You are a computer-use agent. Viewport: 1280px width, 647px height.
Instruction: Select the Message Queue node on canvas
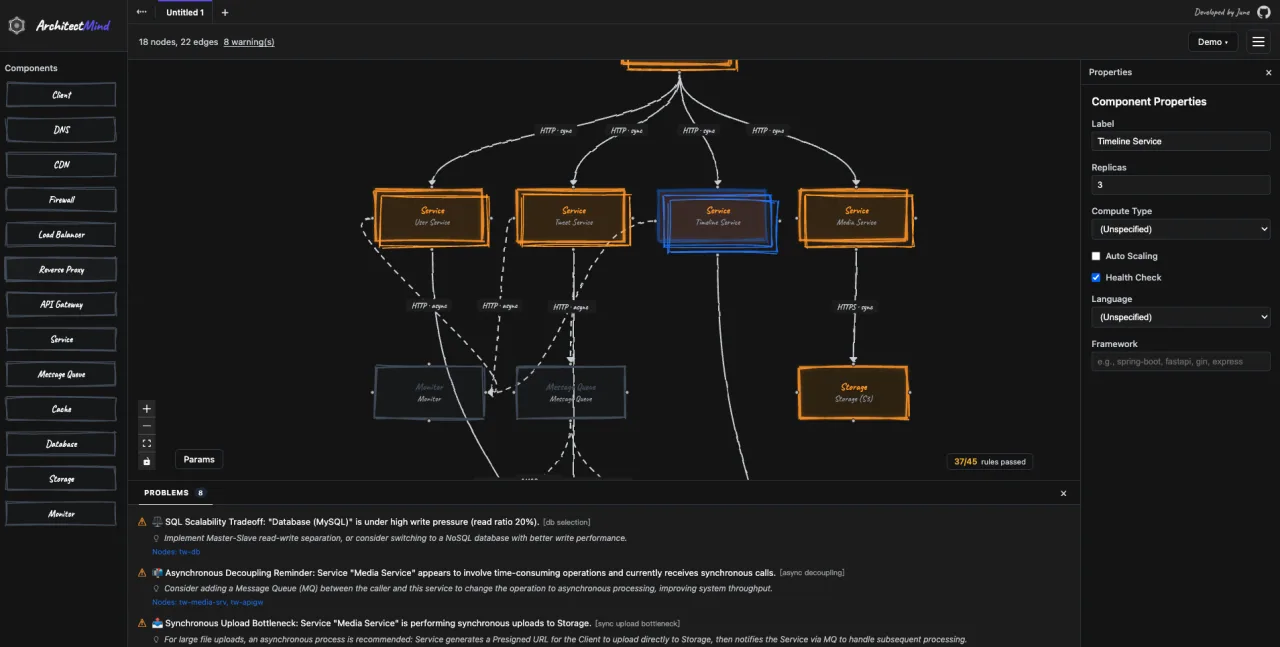click(571, 392)
